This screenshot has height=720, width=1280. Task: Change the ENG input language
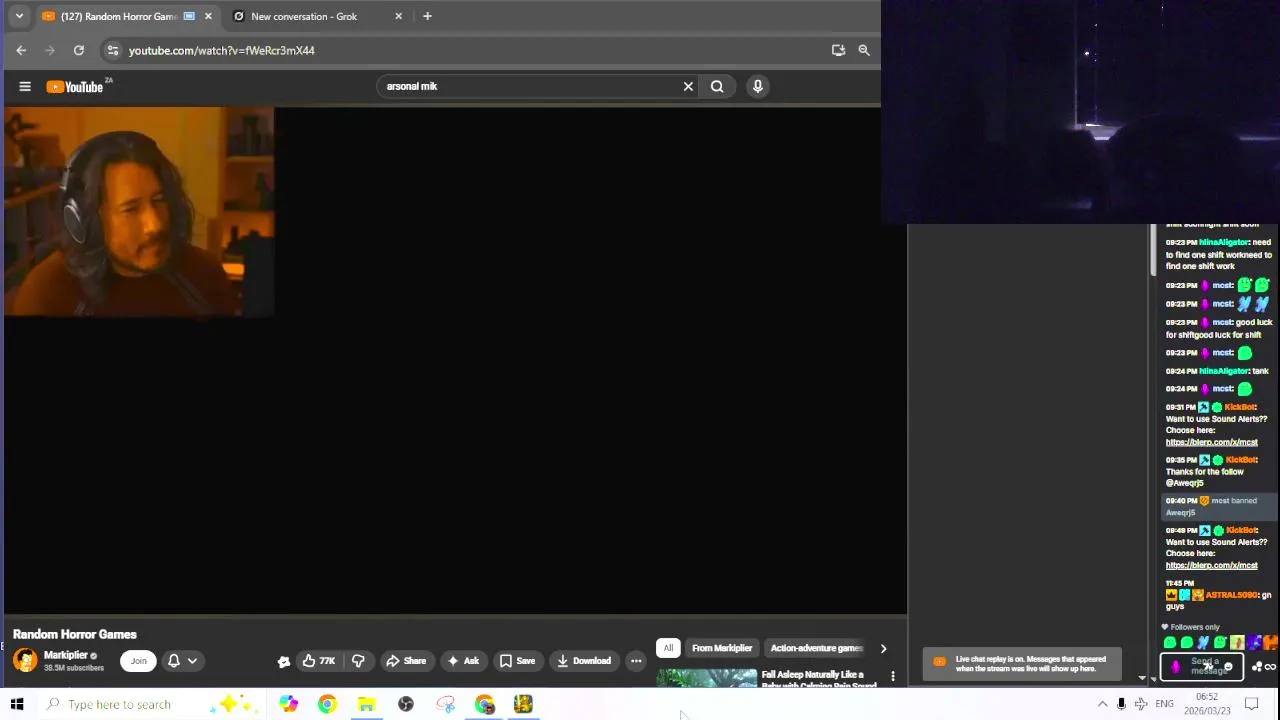1164,704
